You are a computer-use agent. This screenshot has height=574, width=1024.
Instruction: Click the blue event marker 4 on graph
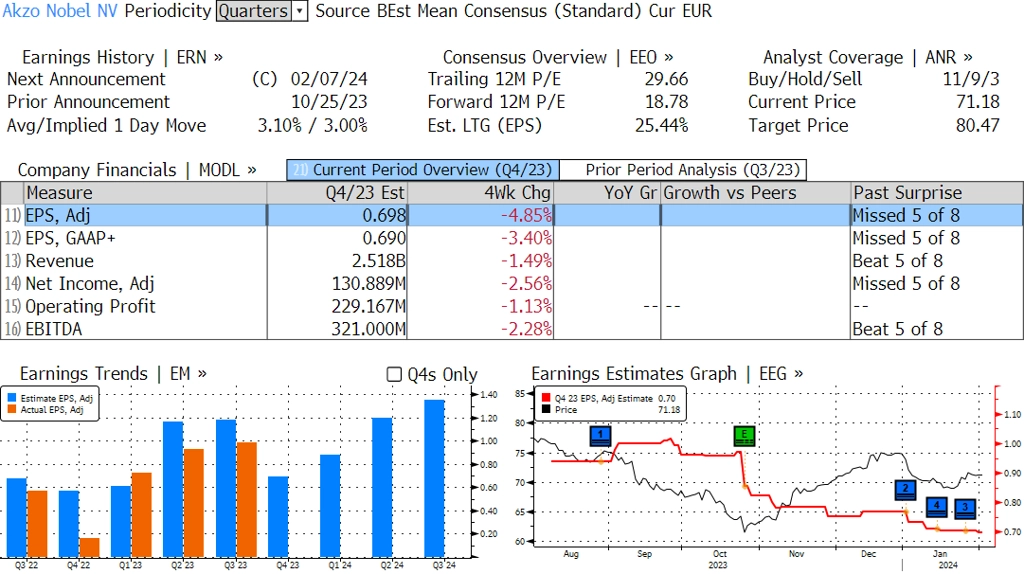(936, 507)
